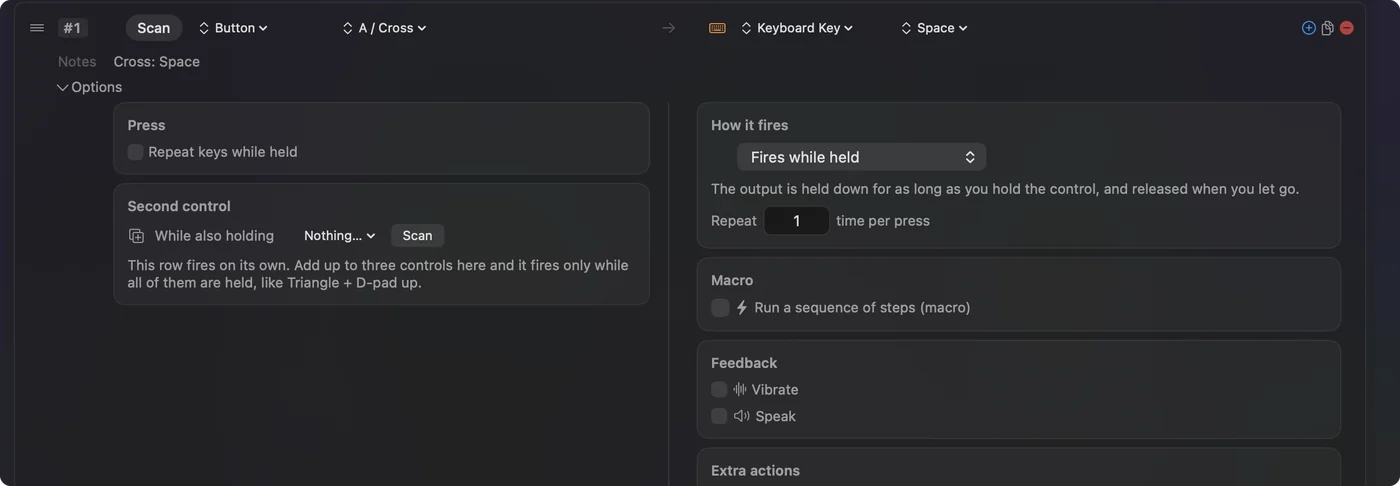
Task: Click the Repeat times per press field
Action: (796, 221)
